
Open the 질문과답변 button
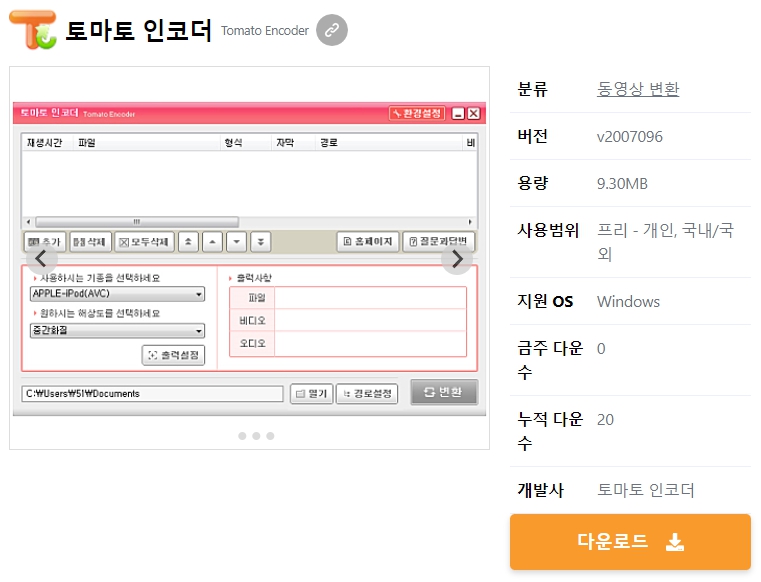tap(438, 242)
